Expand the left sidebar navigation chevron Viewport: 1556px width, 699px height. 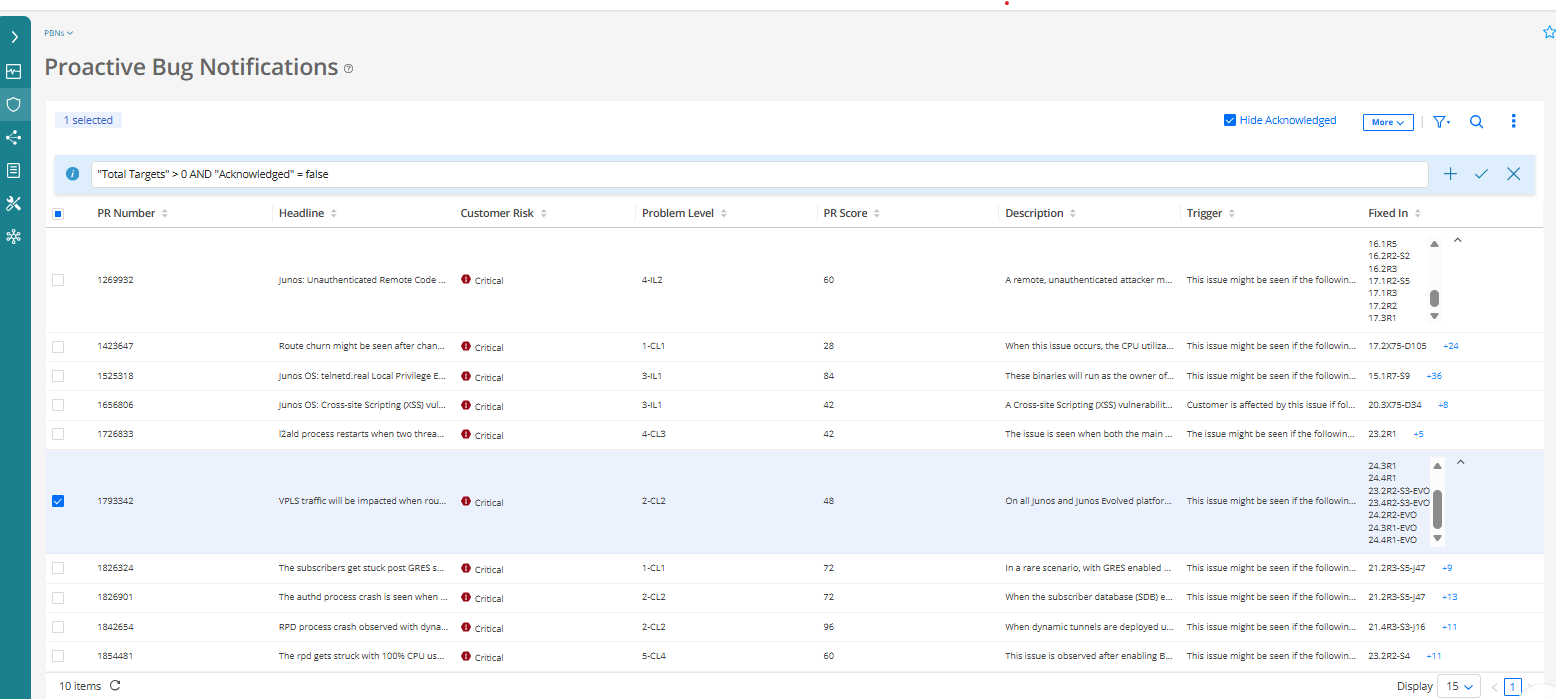tap(14, 37)
